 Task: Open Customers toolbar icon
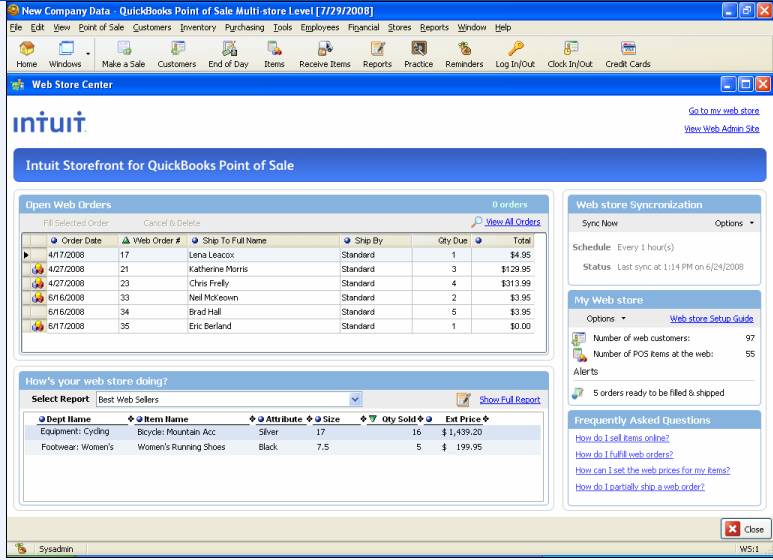(x=176, y=54)
